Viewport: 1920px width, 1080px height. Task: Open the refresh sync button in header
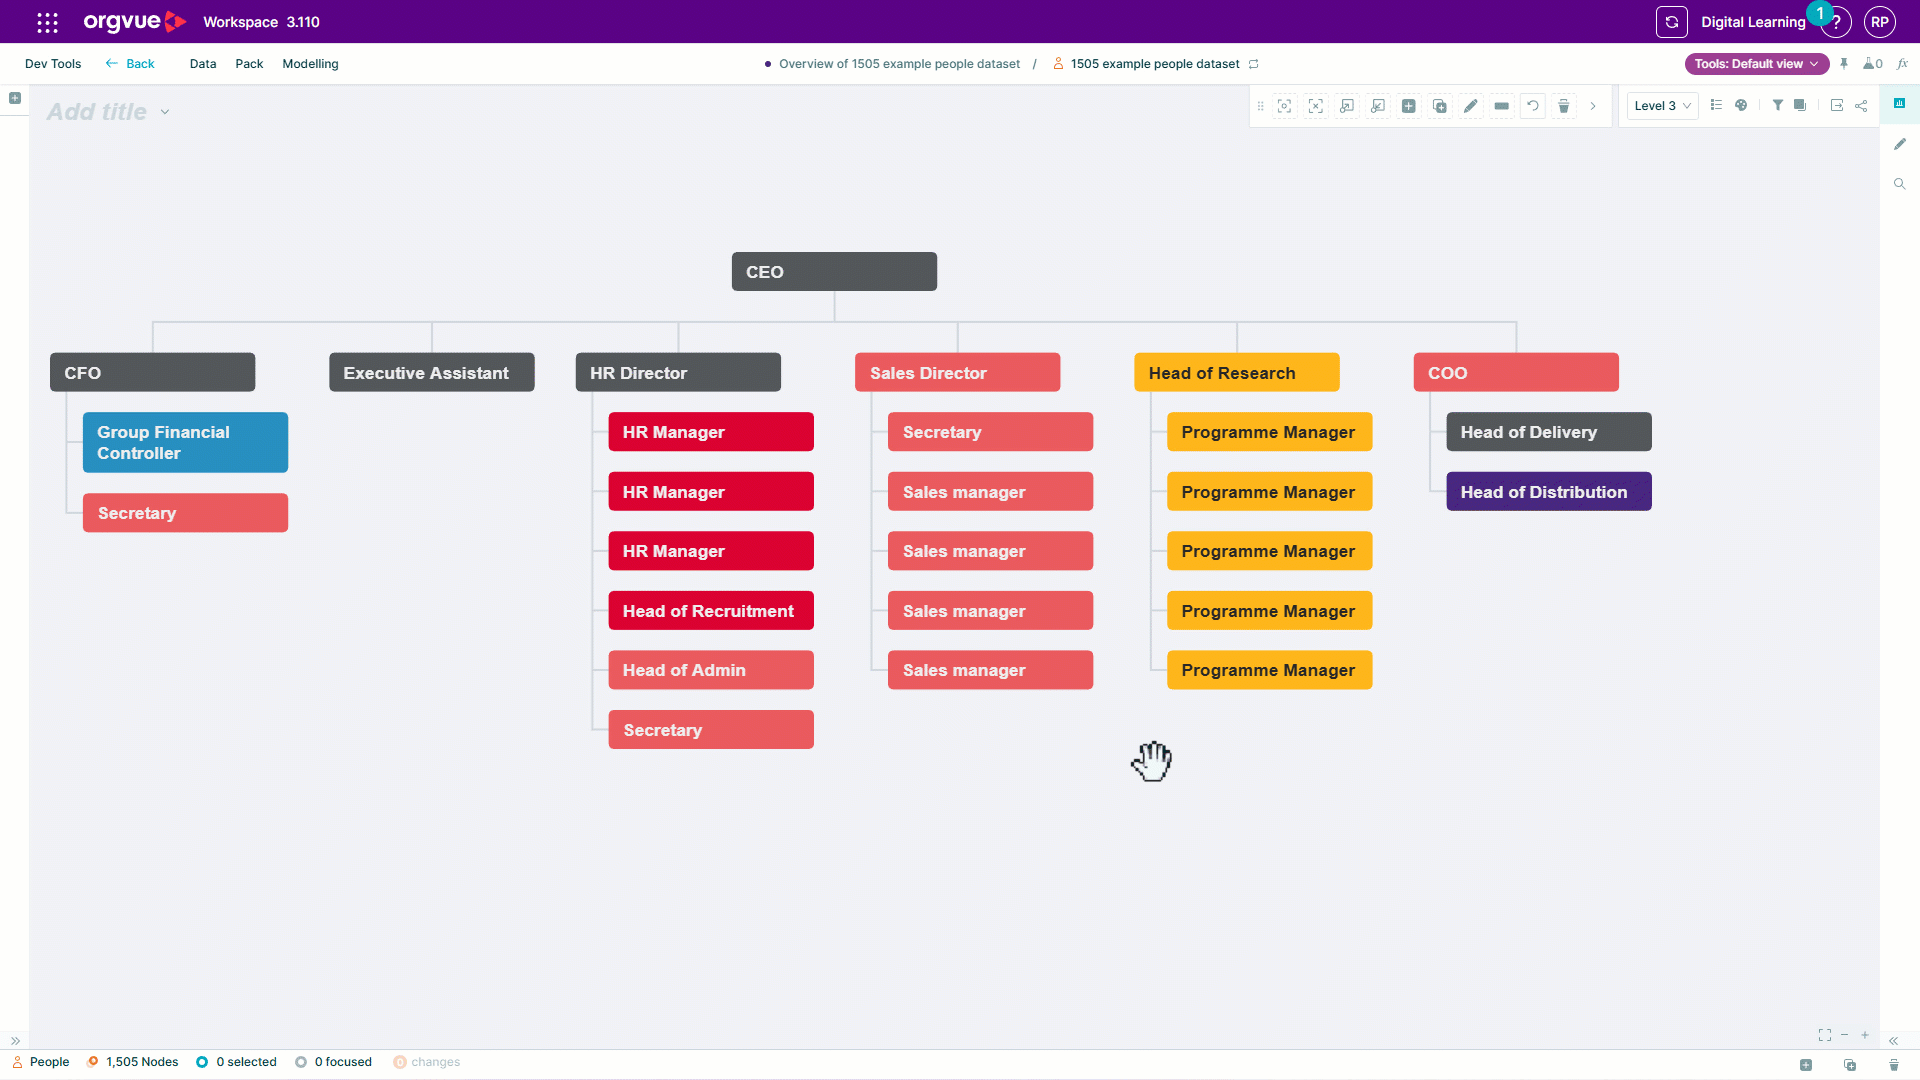pyautogui.click(x=1671, y=22)
